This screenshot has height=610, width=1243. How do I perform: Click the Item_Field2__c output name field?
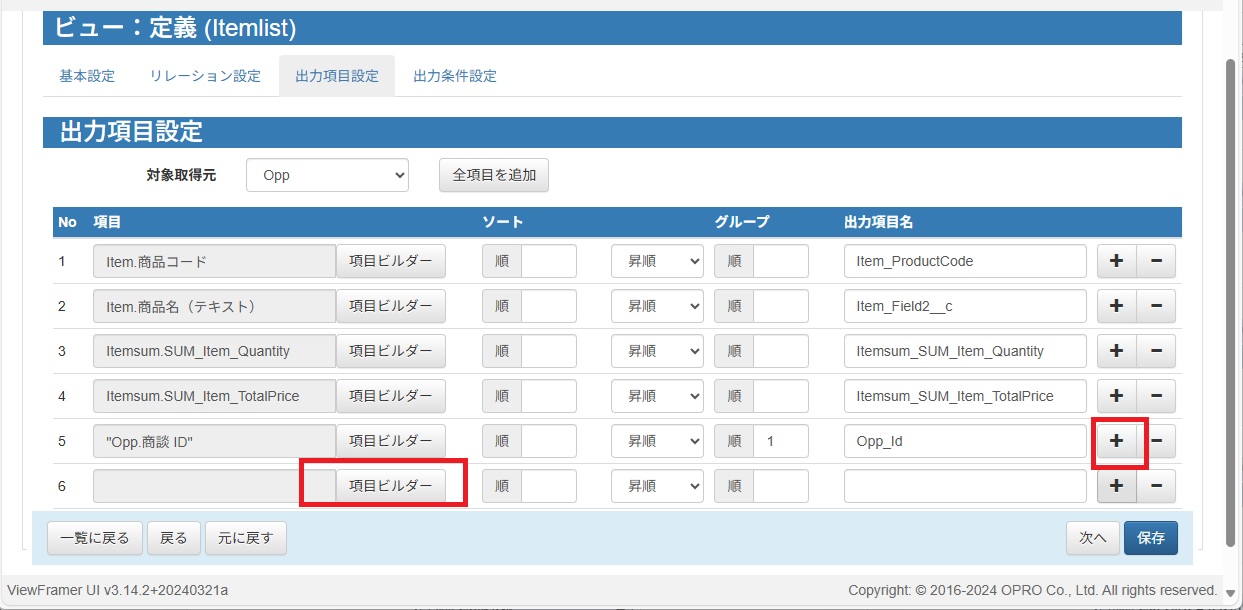tap(965, 306)
